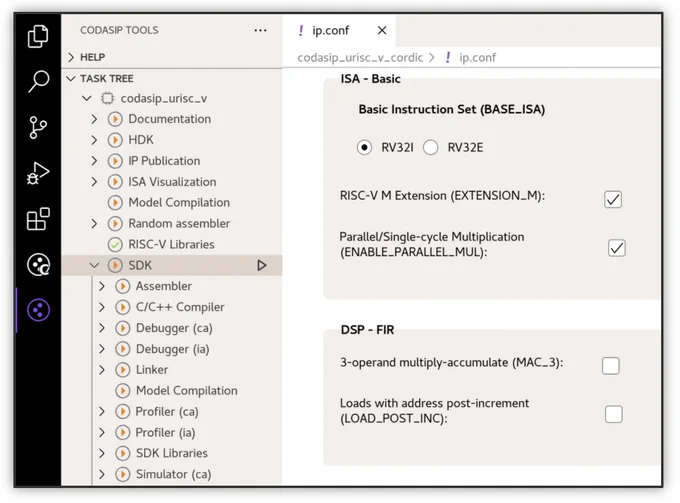The image size is (680, 503).
Task: Expand the IP Publication chevron
Action: coord(94,161)
